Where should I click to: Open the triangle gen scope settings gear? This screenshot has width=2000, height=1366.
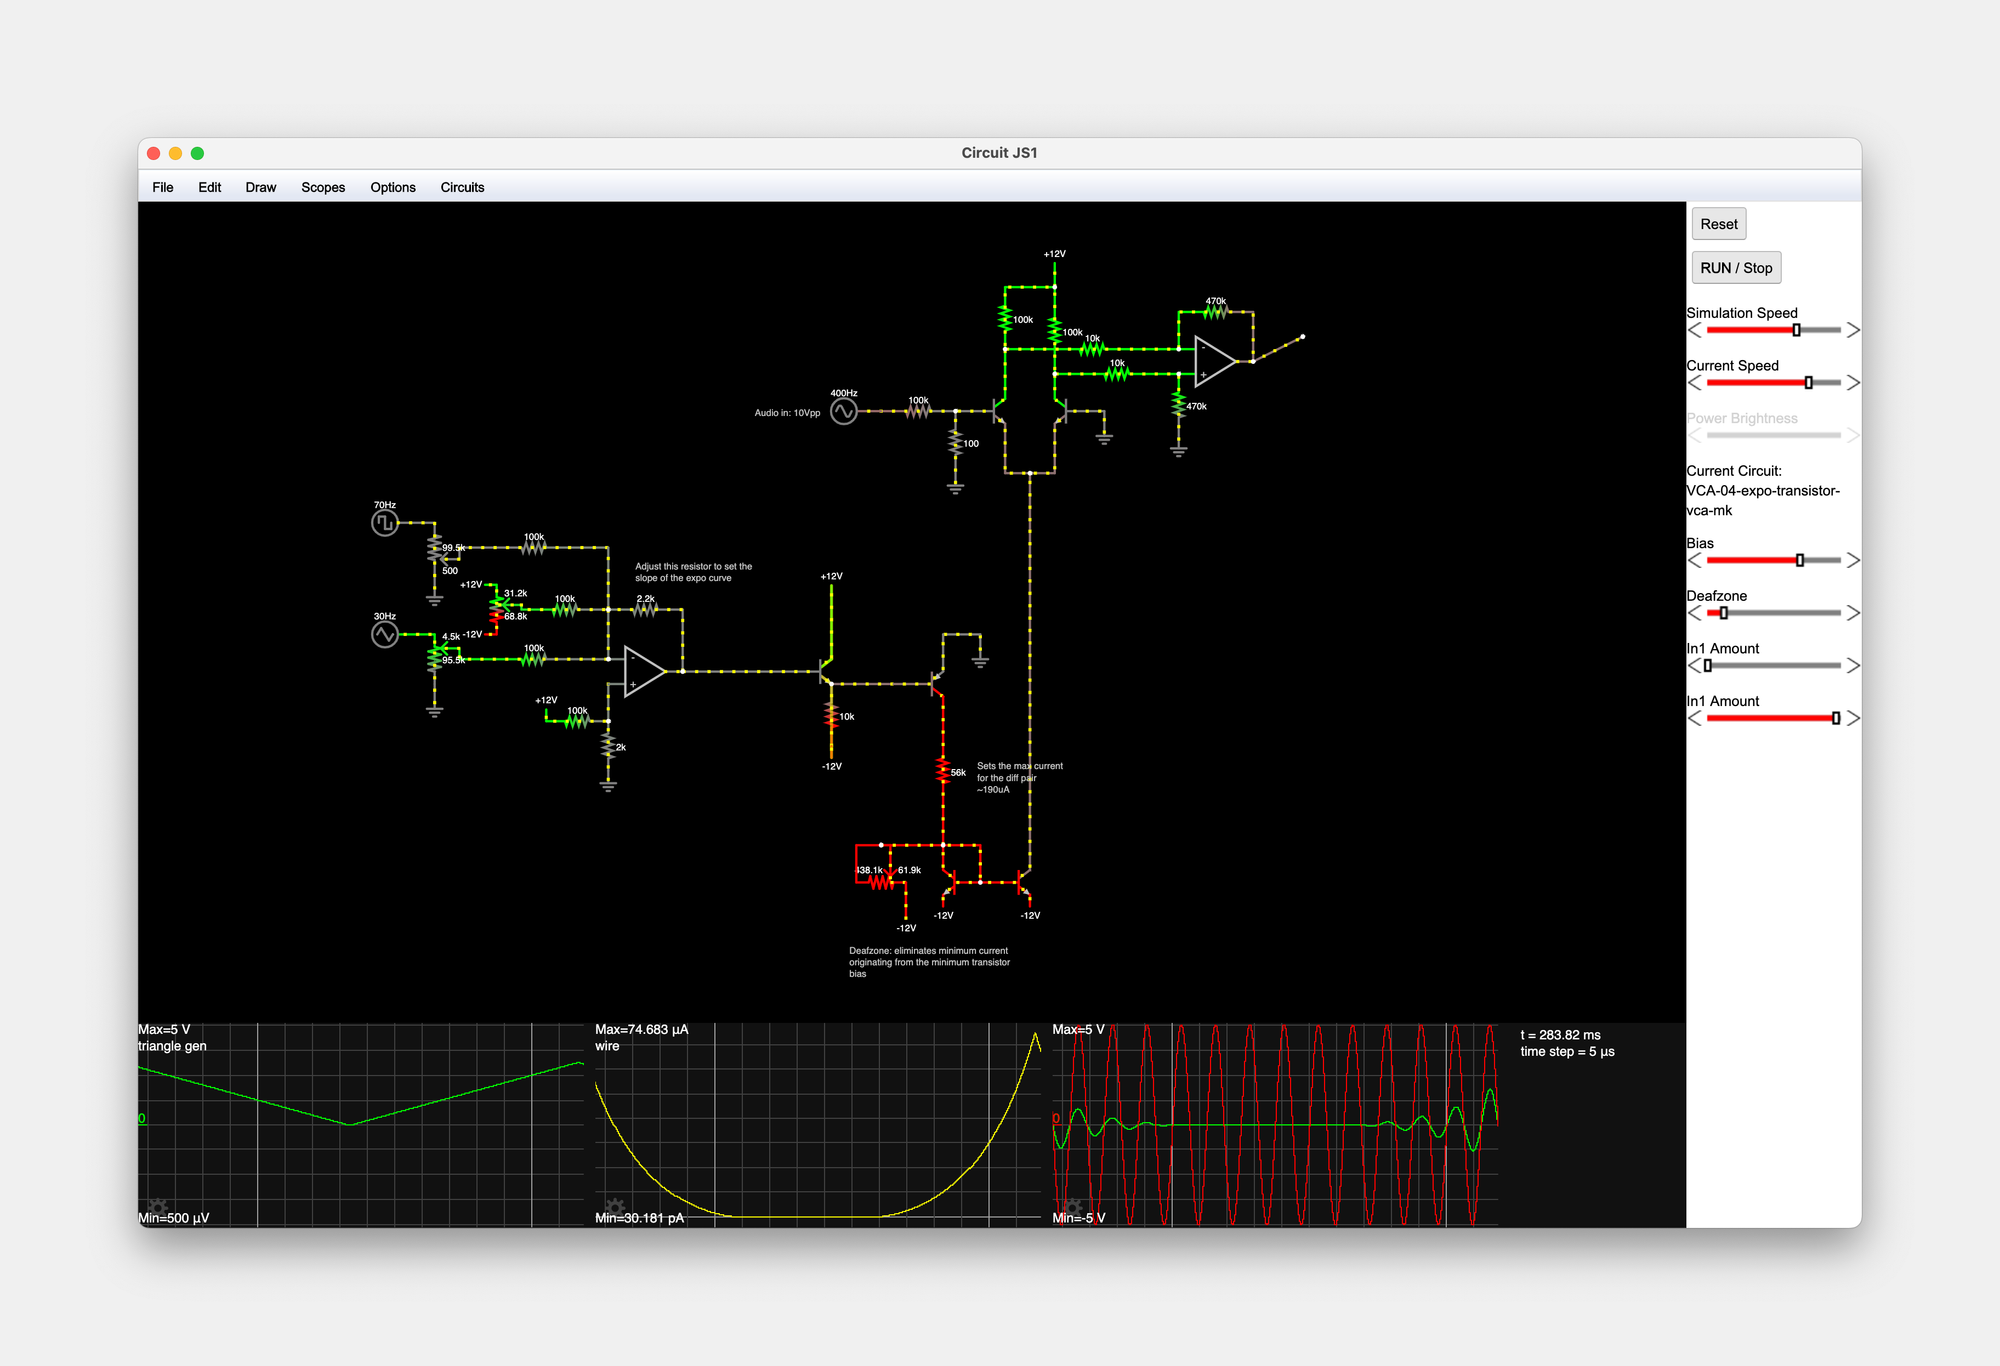pos(157,1207)
